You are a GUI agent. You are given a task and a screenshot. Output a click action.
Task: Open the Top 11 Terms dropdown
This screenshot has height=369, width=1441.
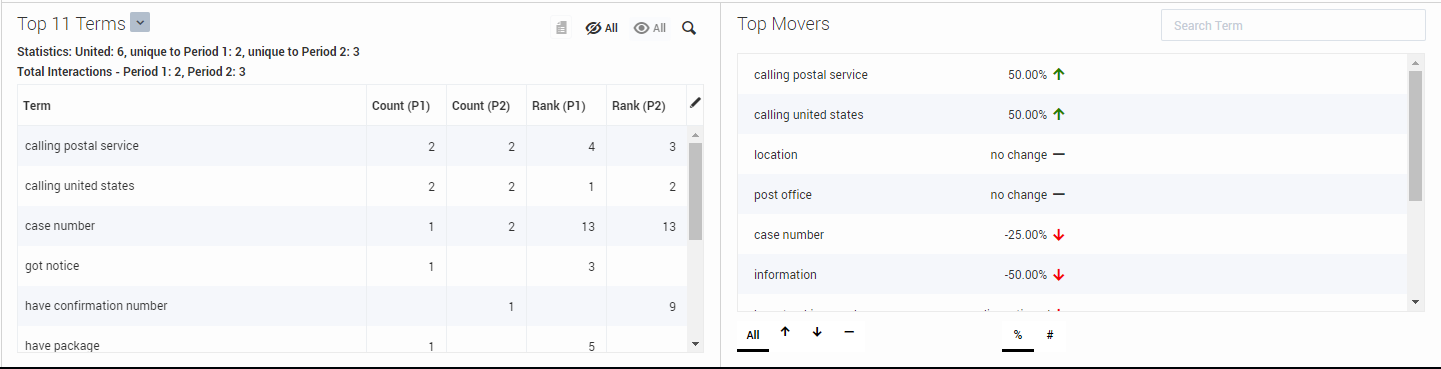tap(140, 23)
